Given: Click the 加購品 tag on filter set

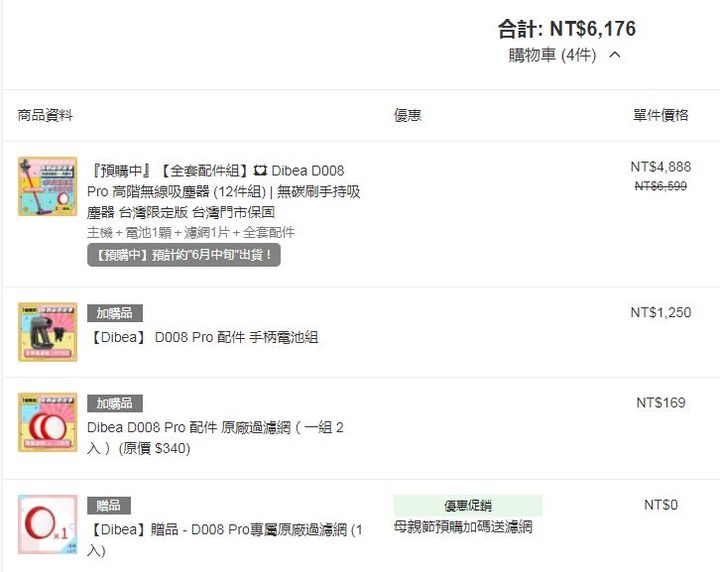Looking at the screenshot, I should [115, 404].
